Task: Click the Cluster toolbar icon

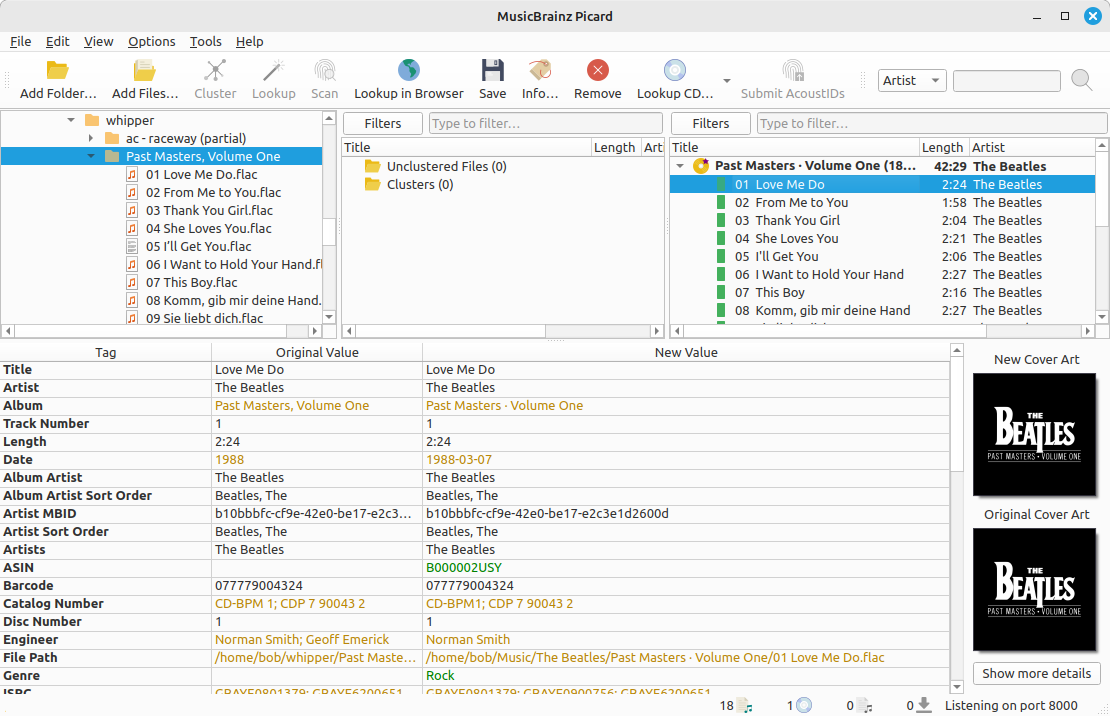Action: click(x=214, y=70)
